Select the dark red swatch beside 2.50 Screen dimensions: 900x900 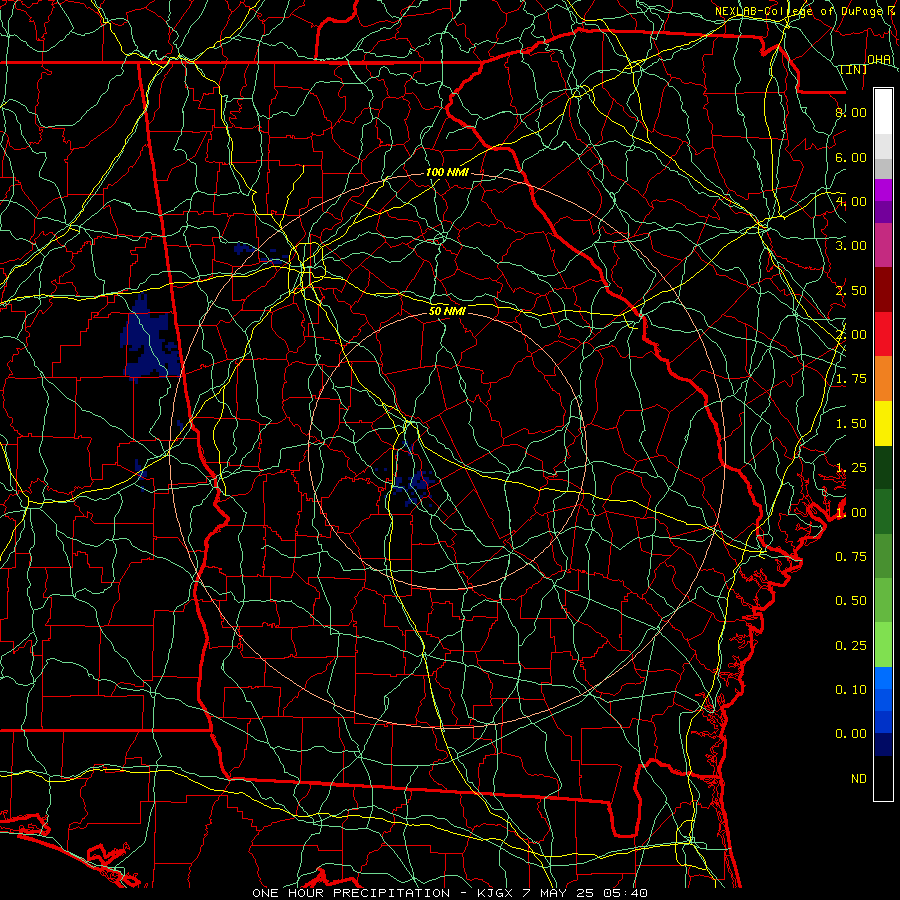pyautogui.click(x=883, y=290)
